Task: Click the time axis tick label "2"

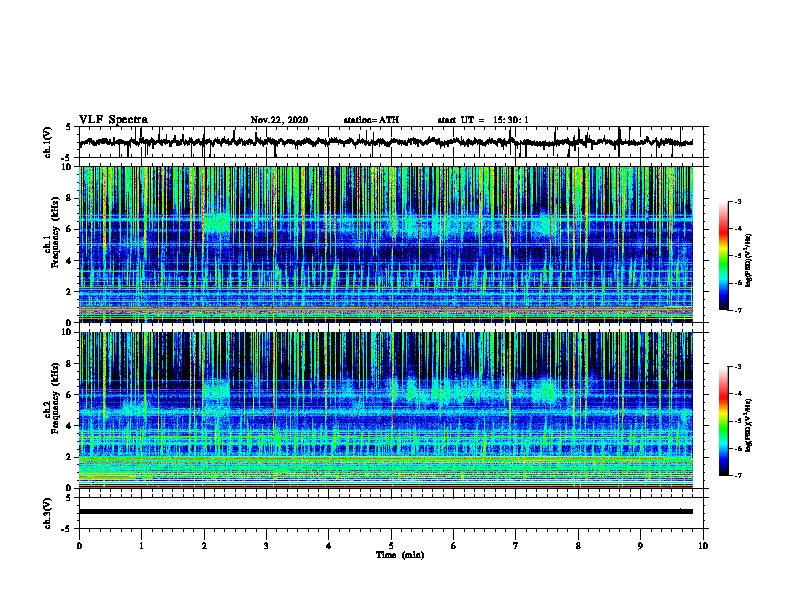Action: point(204,546)
